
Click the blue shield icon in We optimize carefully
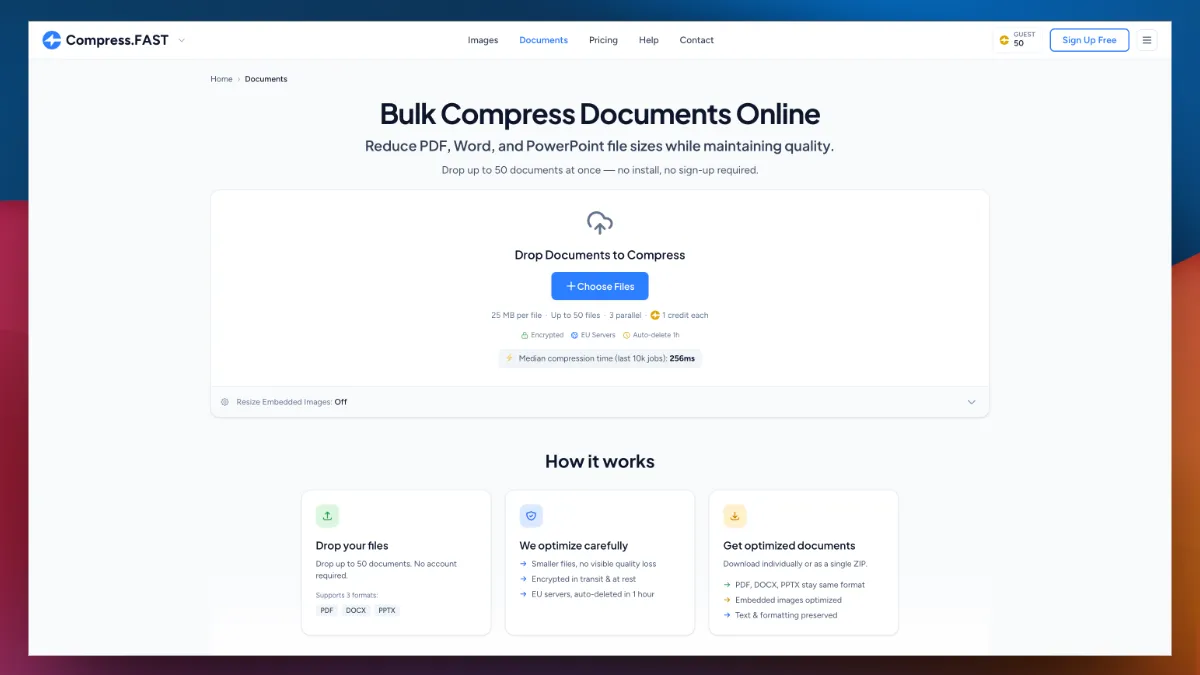tap(531, 516)
